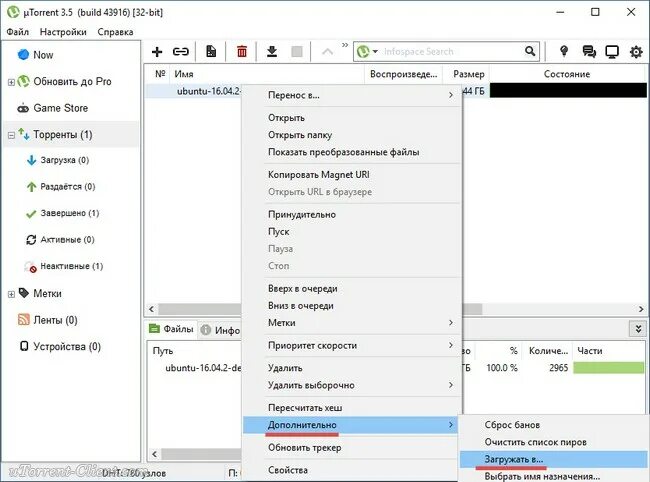Viewport: 650px width, 482px height.
Task: Click the Размер column header
Action: 469,74
